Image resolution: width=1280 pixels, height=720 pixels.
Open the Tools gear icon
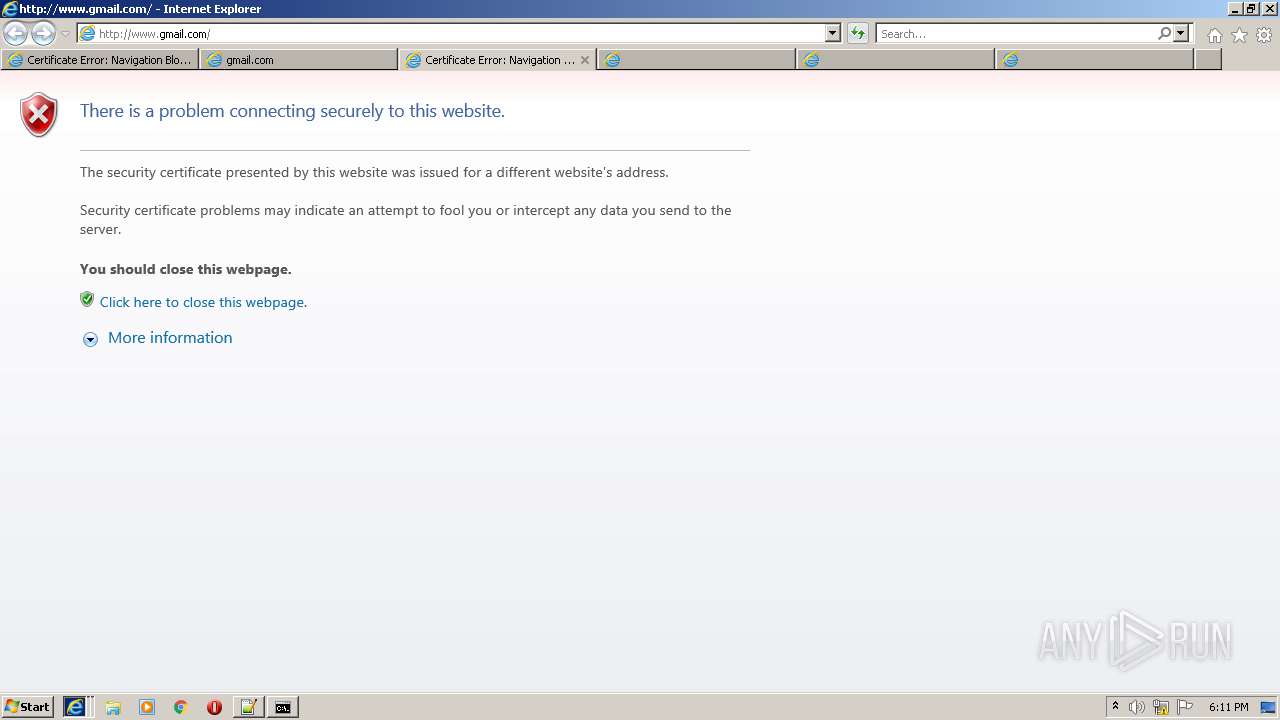click(x=1264, y=35)
